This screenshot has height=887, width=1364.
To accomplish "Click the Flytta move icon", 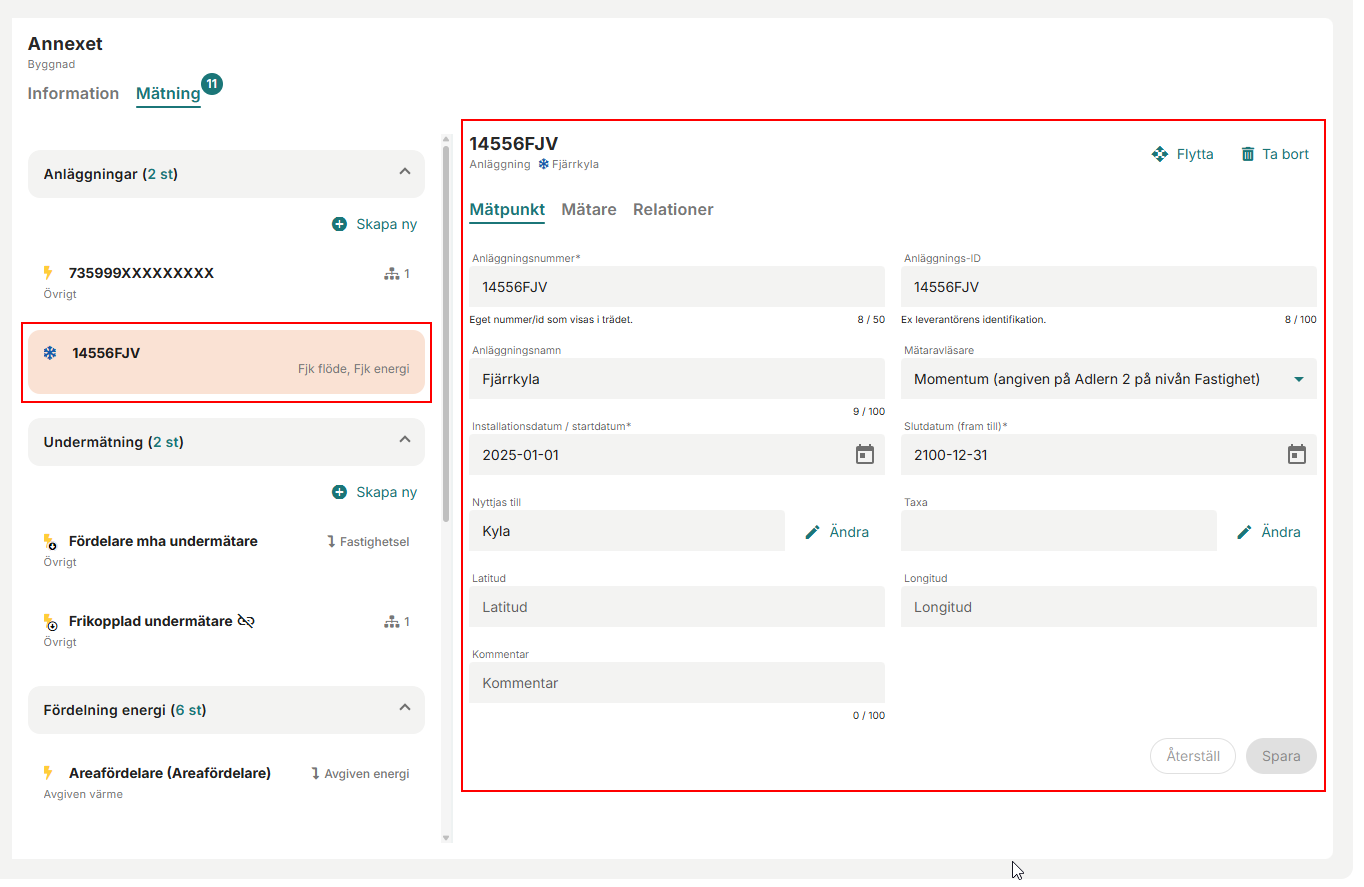I will (1160, 154).
